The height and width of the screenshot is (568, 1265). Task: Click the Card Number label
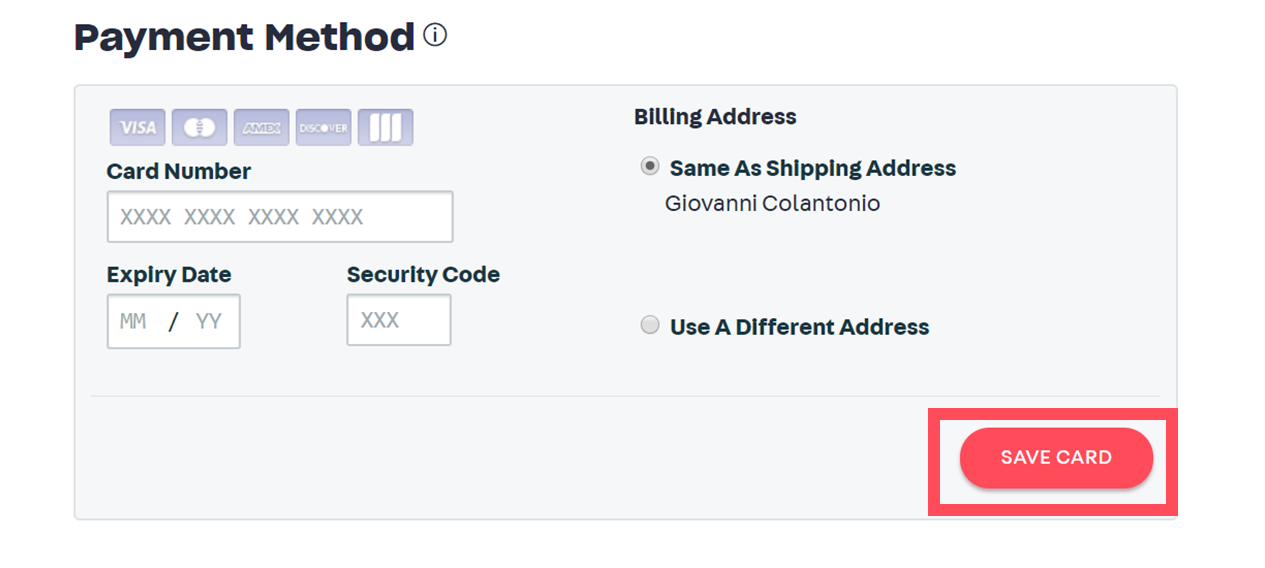[x=179, y=172]
